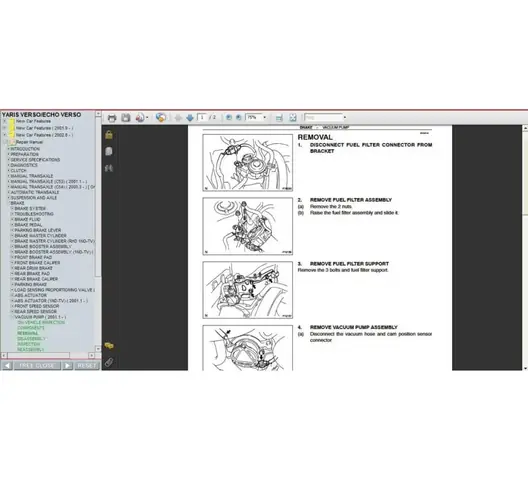This screenshot has height=480, width=528.
Task: Open COMPONENTS link under VACUUM PUMP
Action: [31, 328]
